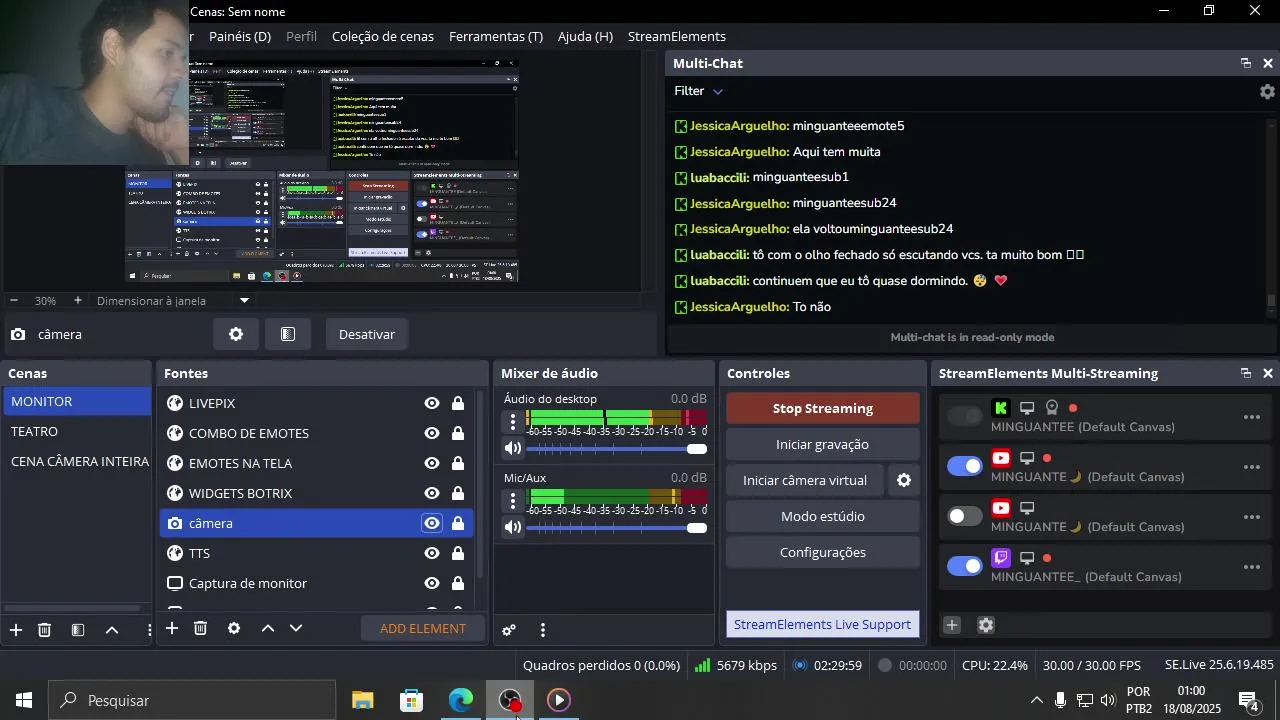
Task: Delete source using Fontes trash icon
Action: click(x=200, y=628)
